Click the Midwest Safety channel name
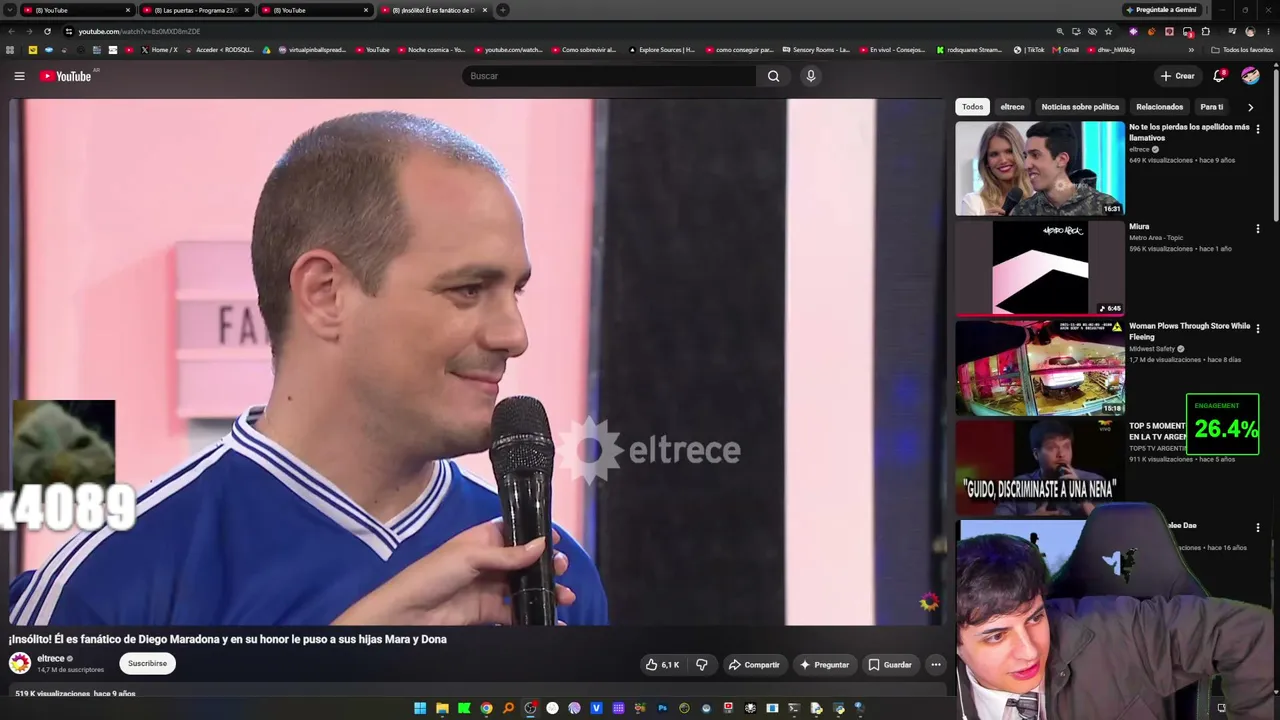 (x=1152, y=349)
